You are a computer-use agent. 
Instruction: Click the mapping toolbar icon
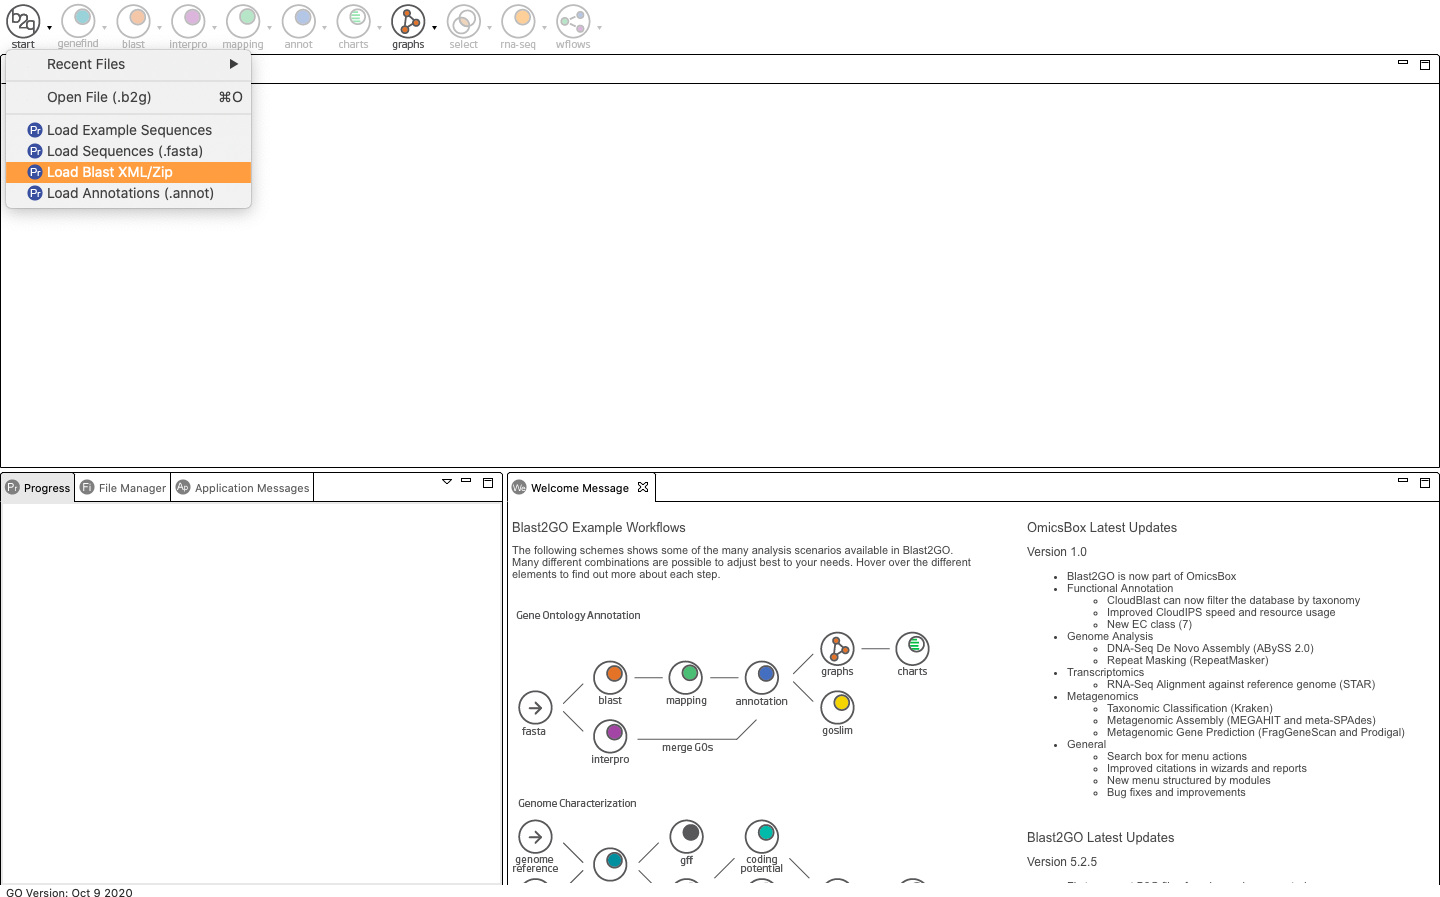pyautogui.click(x=243, y=21)
